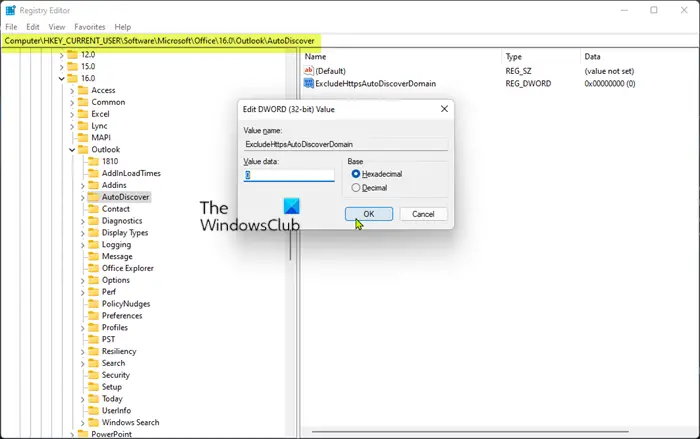Click the Access folder icon

coord(83,90)
